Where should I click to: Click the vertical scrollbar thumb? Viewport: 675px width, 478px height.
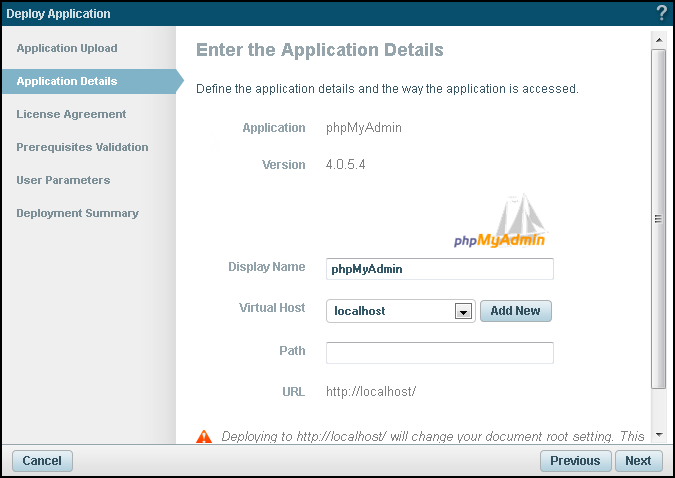coord(658,218)
